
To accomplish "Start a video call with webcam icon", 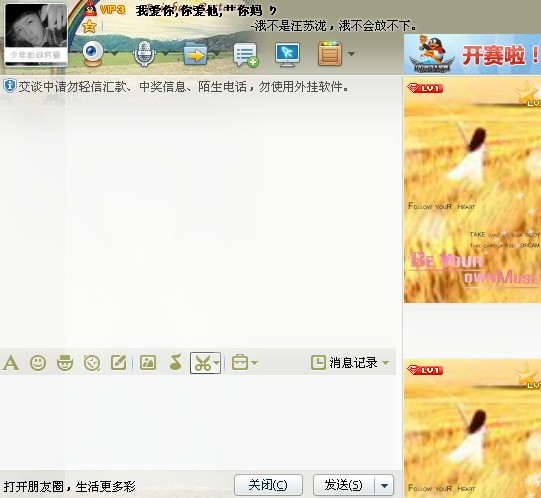I will click(x=93, y=53).
